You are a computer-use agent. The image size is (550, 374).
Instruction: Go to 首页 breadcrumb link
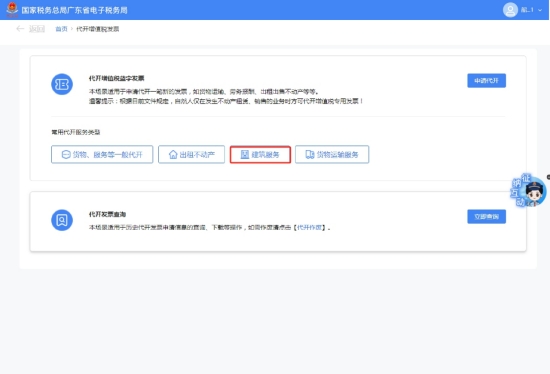pyautogui.click(x=61, y=29)
